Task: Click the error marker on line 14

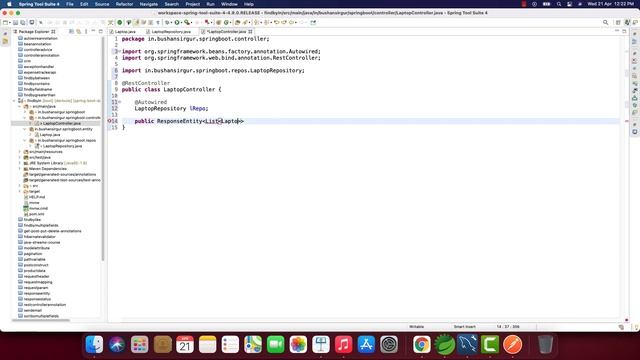Action: tap(110, 121)
